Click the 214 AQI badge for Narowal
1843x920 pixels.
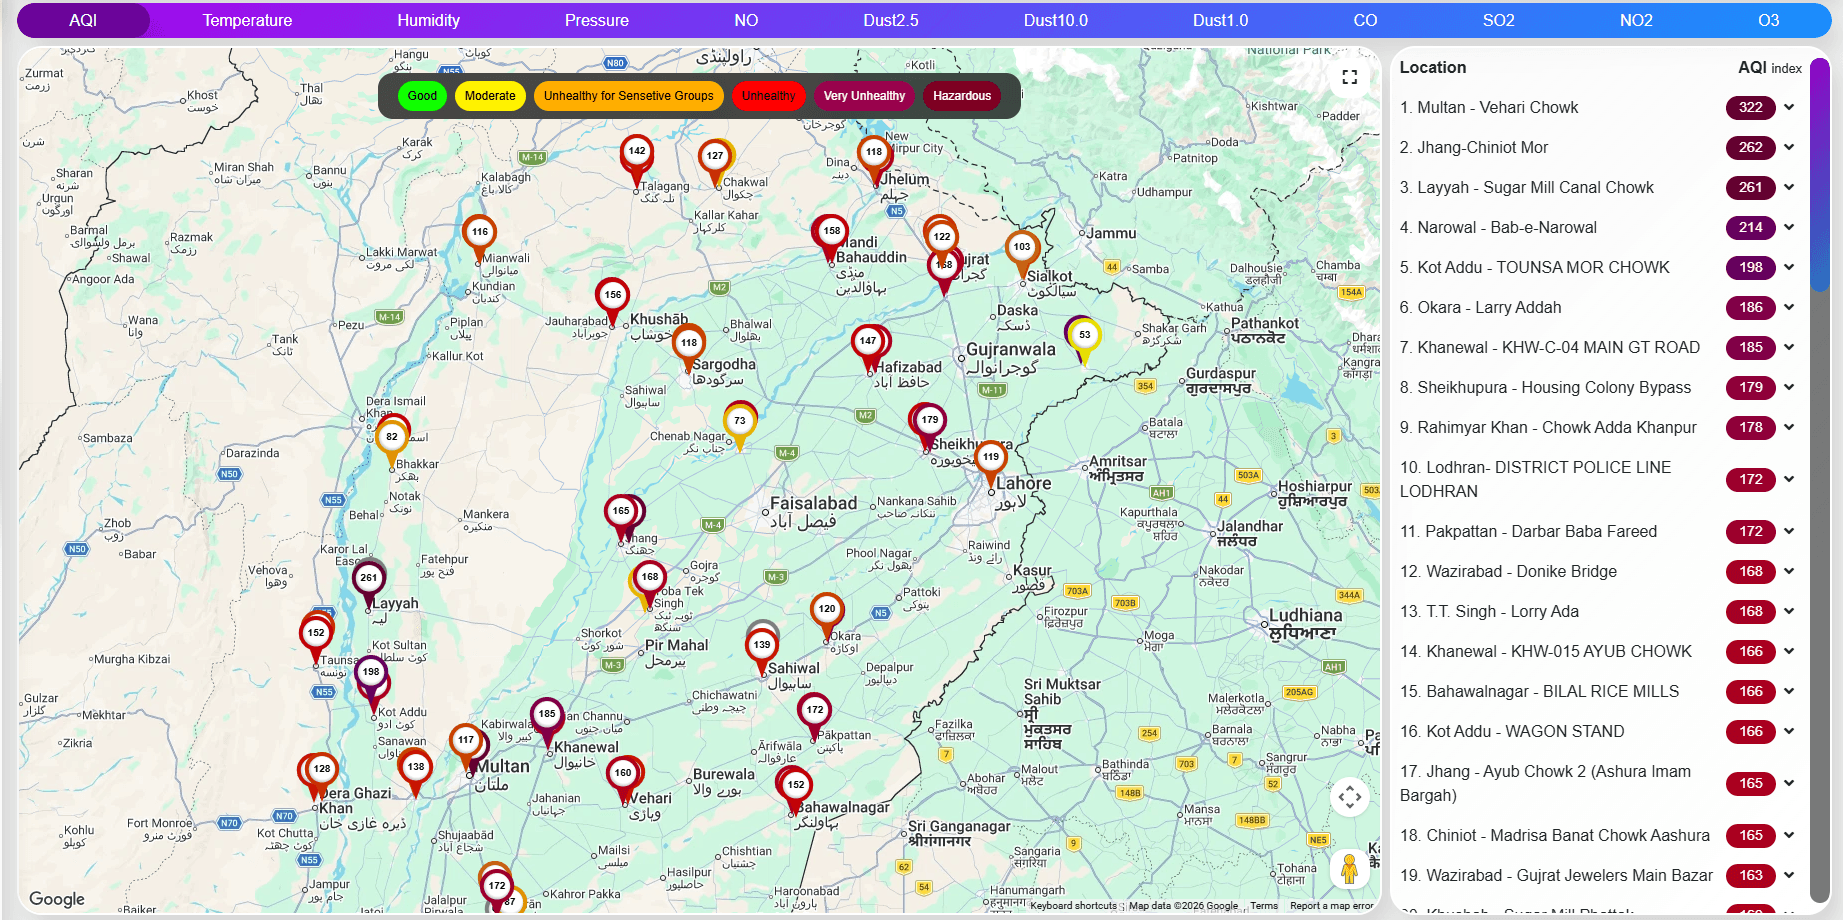1750,227
